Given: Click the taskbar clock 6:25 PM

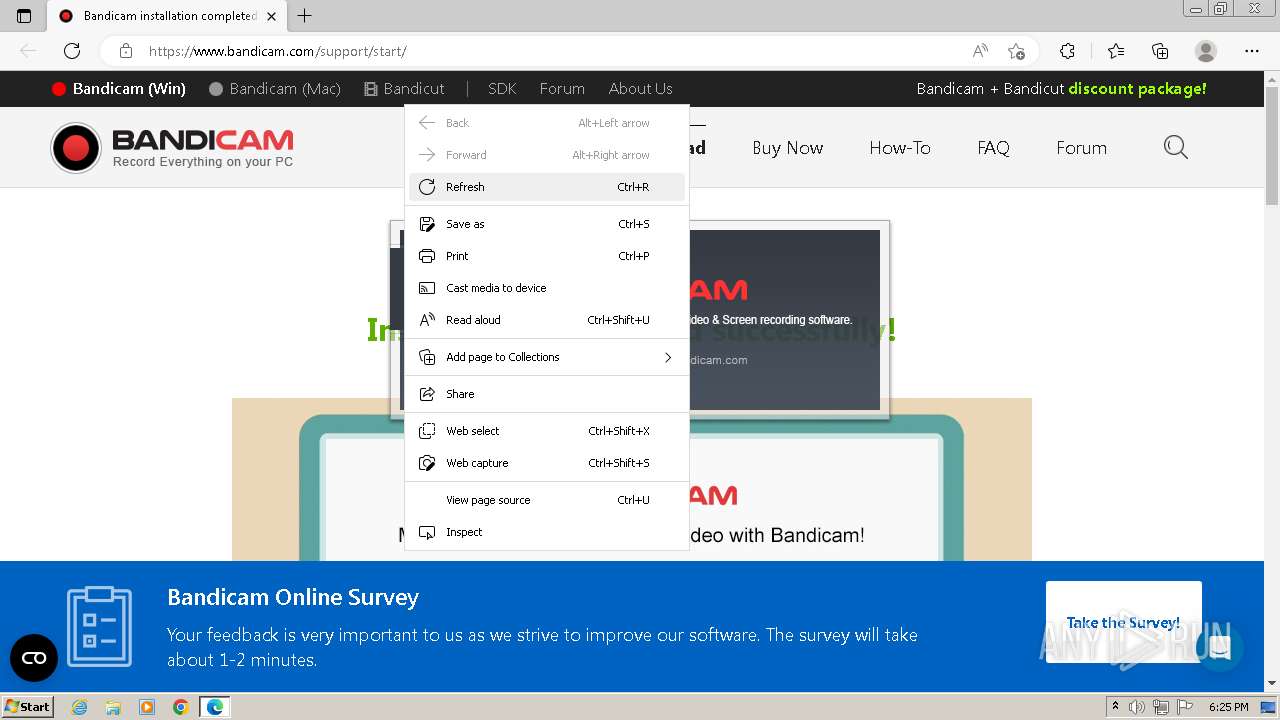Looking at the screenshot, I should 1228,707.
